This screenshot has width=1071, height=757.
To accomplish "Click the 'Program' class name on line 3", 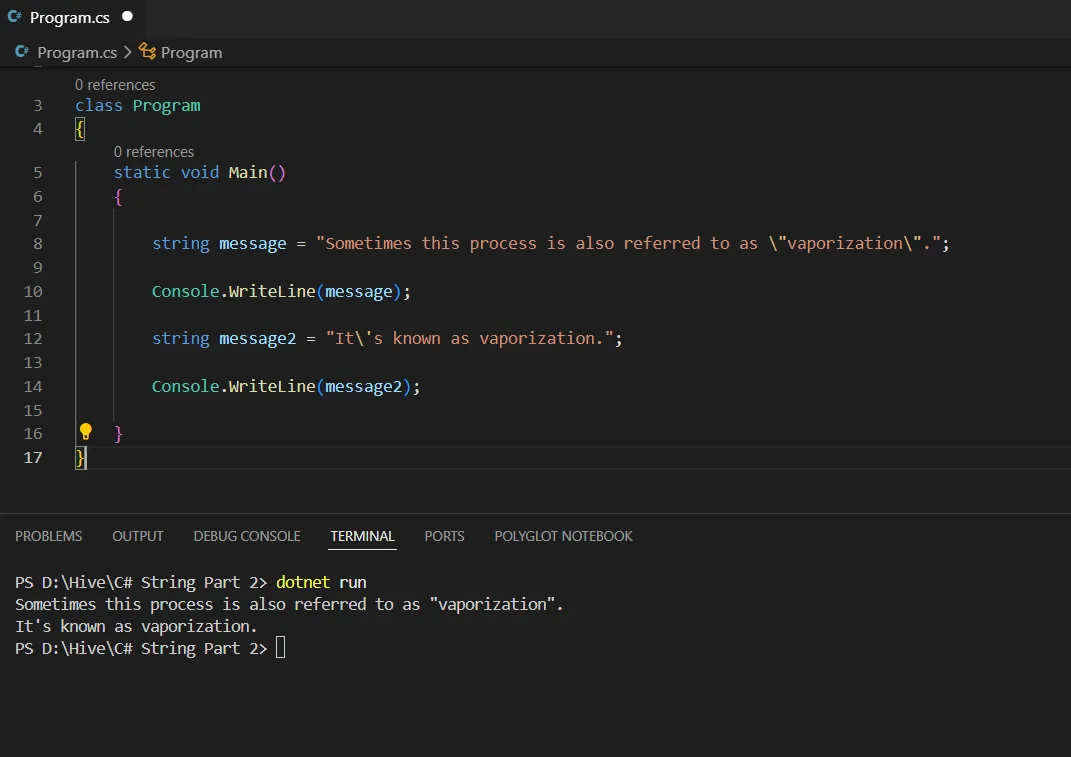I will pos(167,106).
